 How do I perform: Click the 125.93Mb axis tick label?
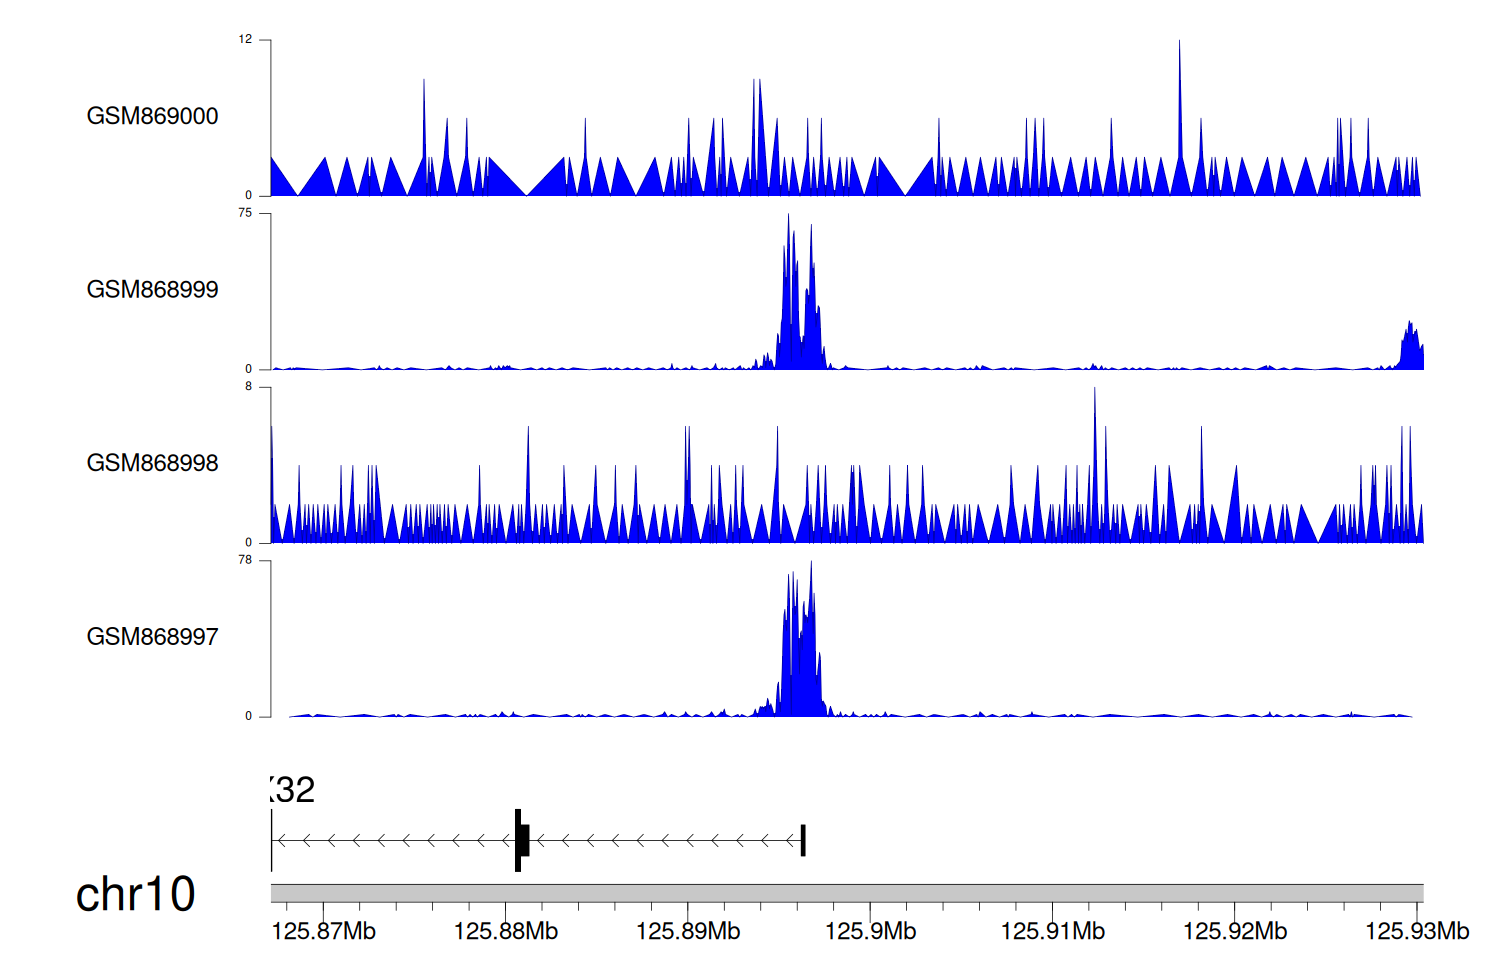pyautogui.click(x=1416, y=932)
